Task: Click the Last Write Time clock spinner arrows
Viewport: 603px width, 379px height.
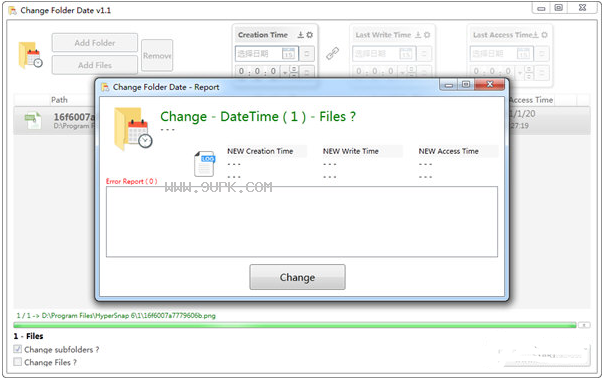Action: pos(411,71)
